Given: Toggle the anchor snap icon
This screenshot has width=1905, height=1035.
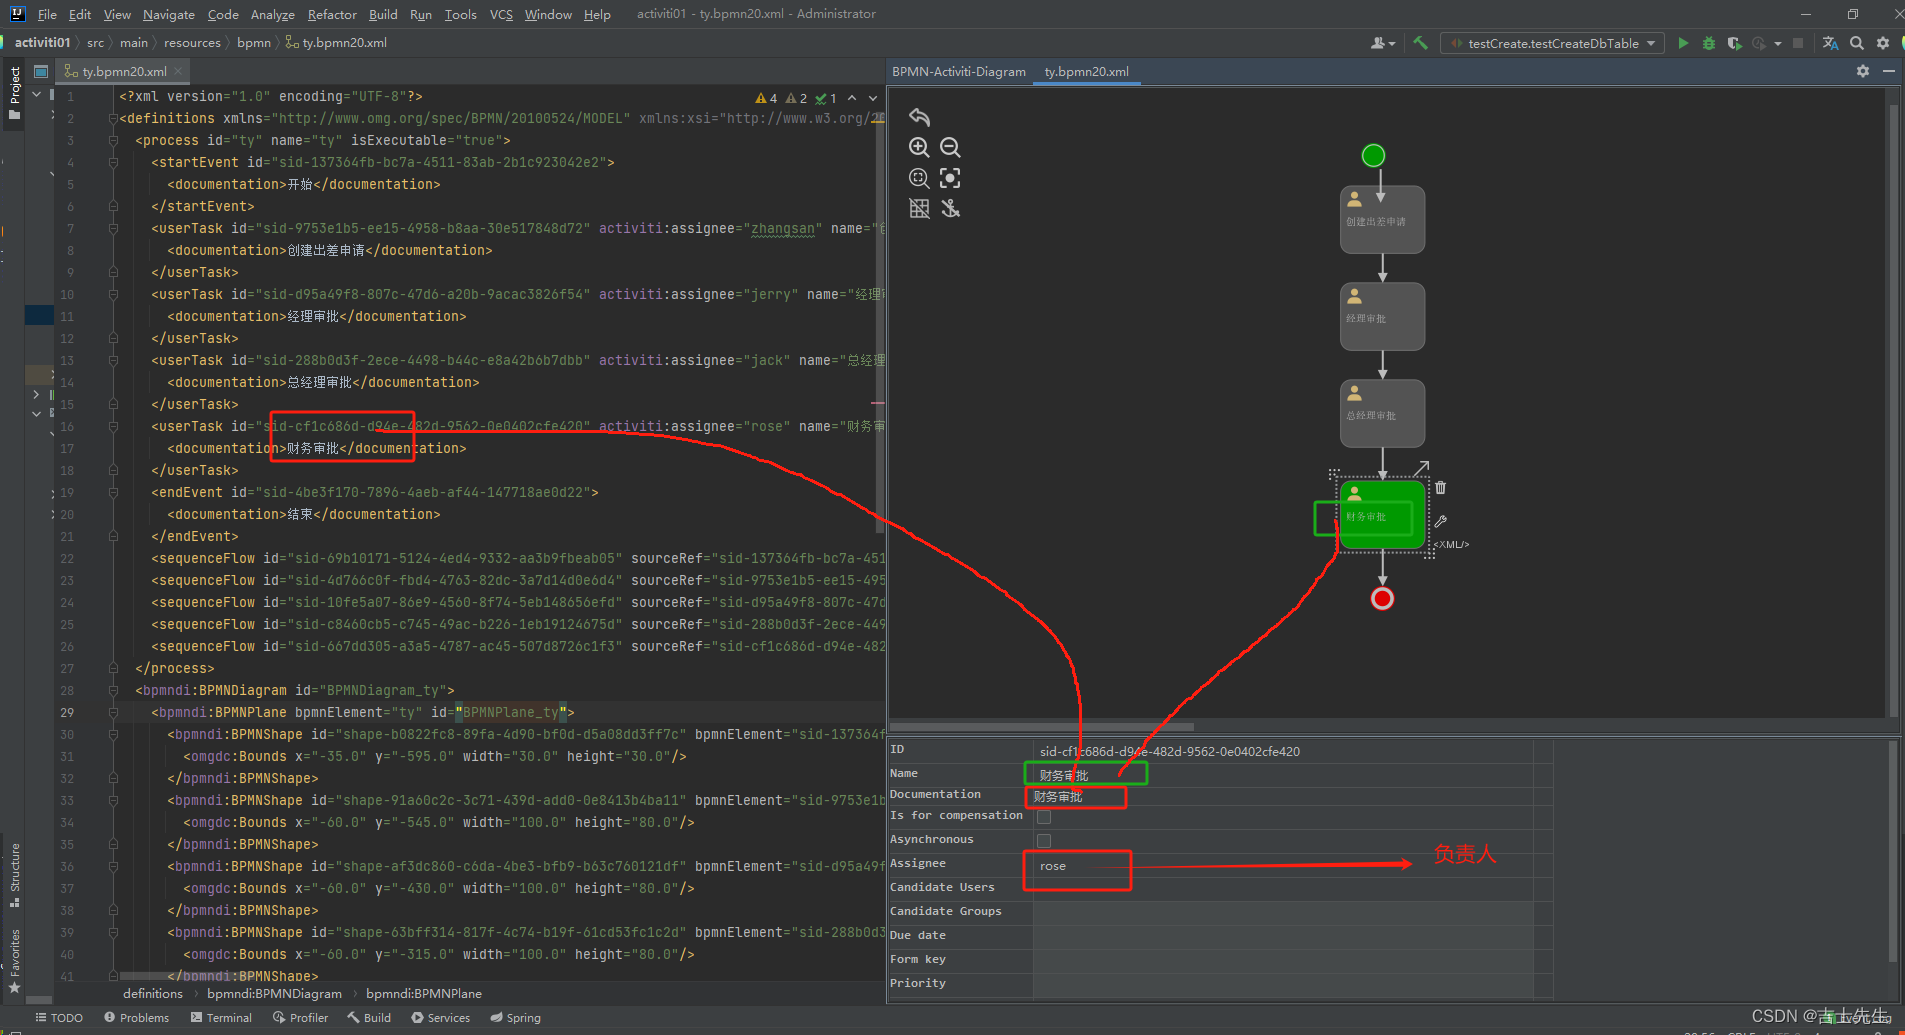Looking at the screenshot, I should 950,208.
